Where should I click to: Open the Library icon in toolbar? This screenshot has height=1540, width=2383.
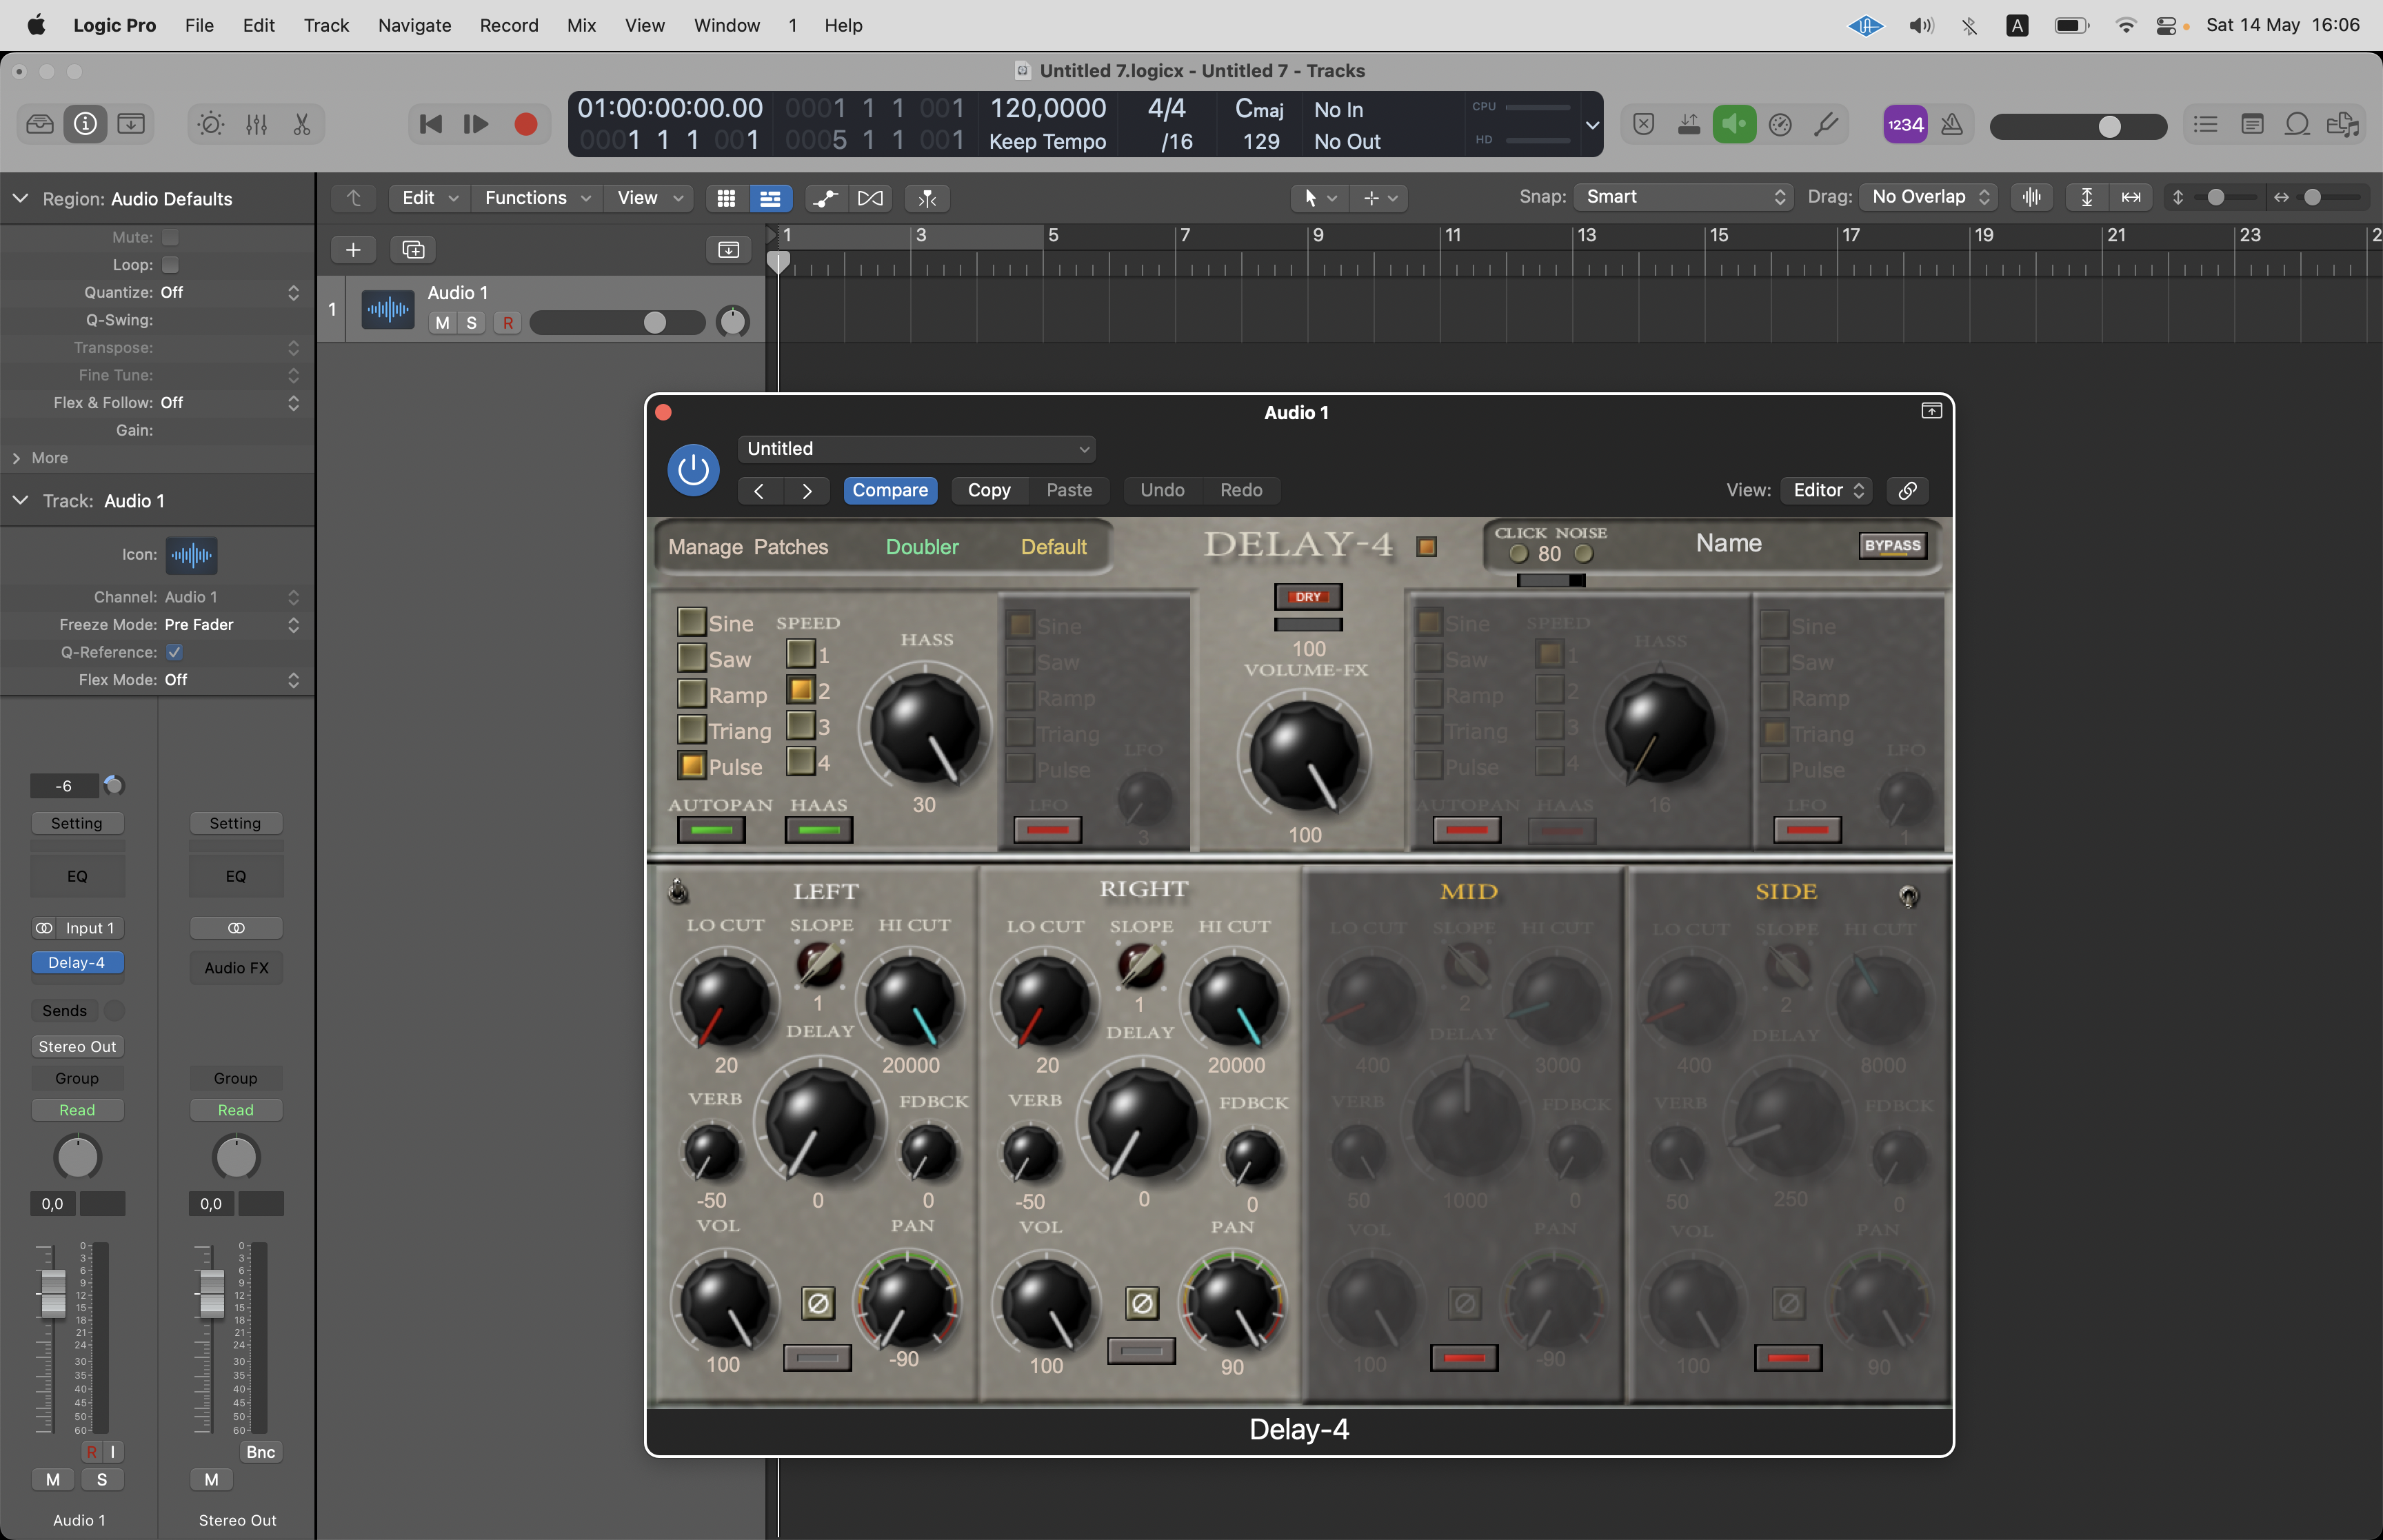click(40, 124)
